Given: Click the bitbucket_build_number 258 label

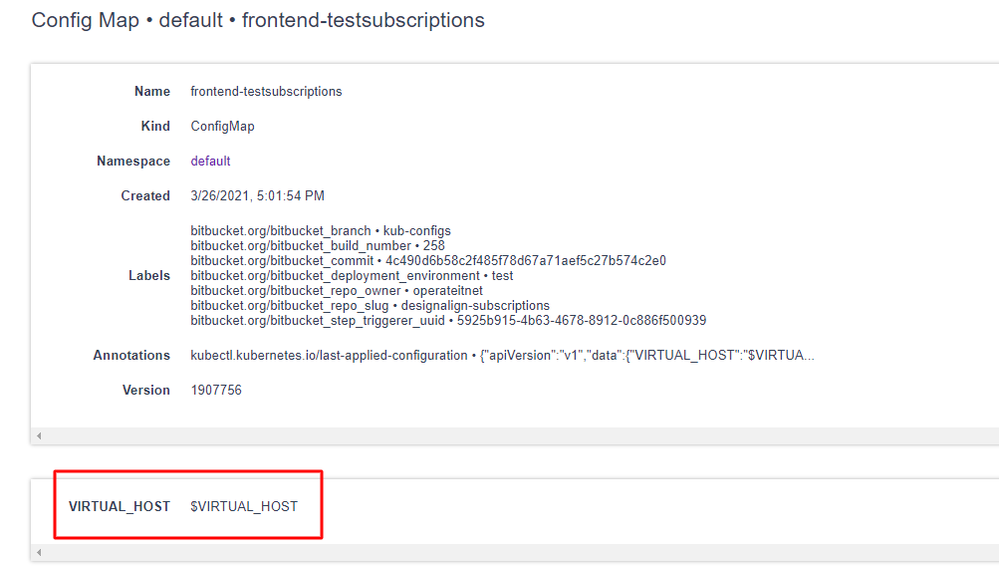Looking at the screenshot, I should [x=317, y=245].
